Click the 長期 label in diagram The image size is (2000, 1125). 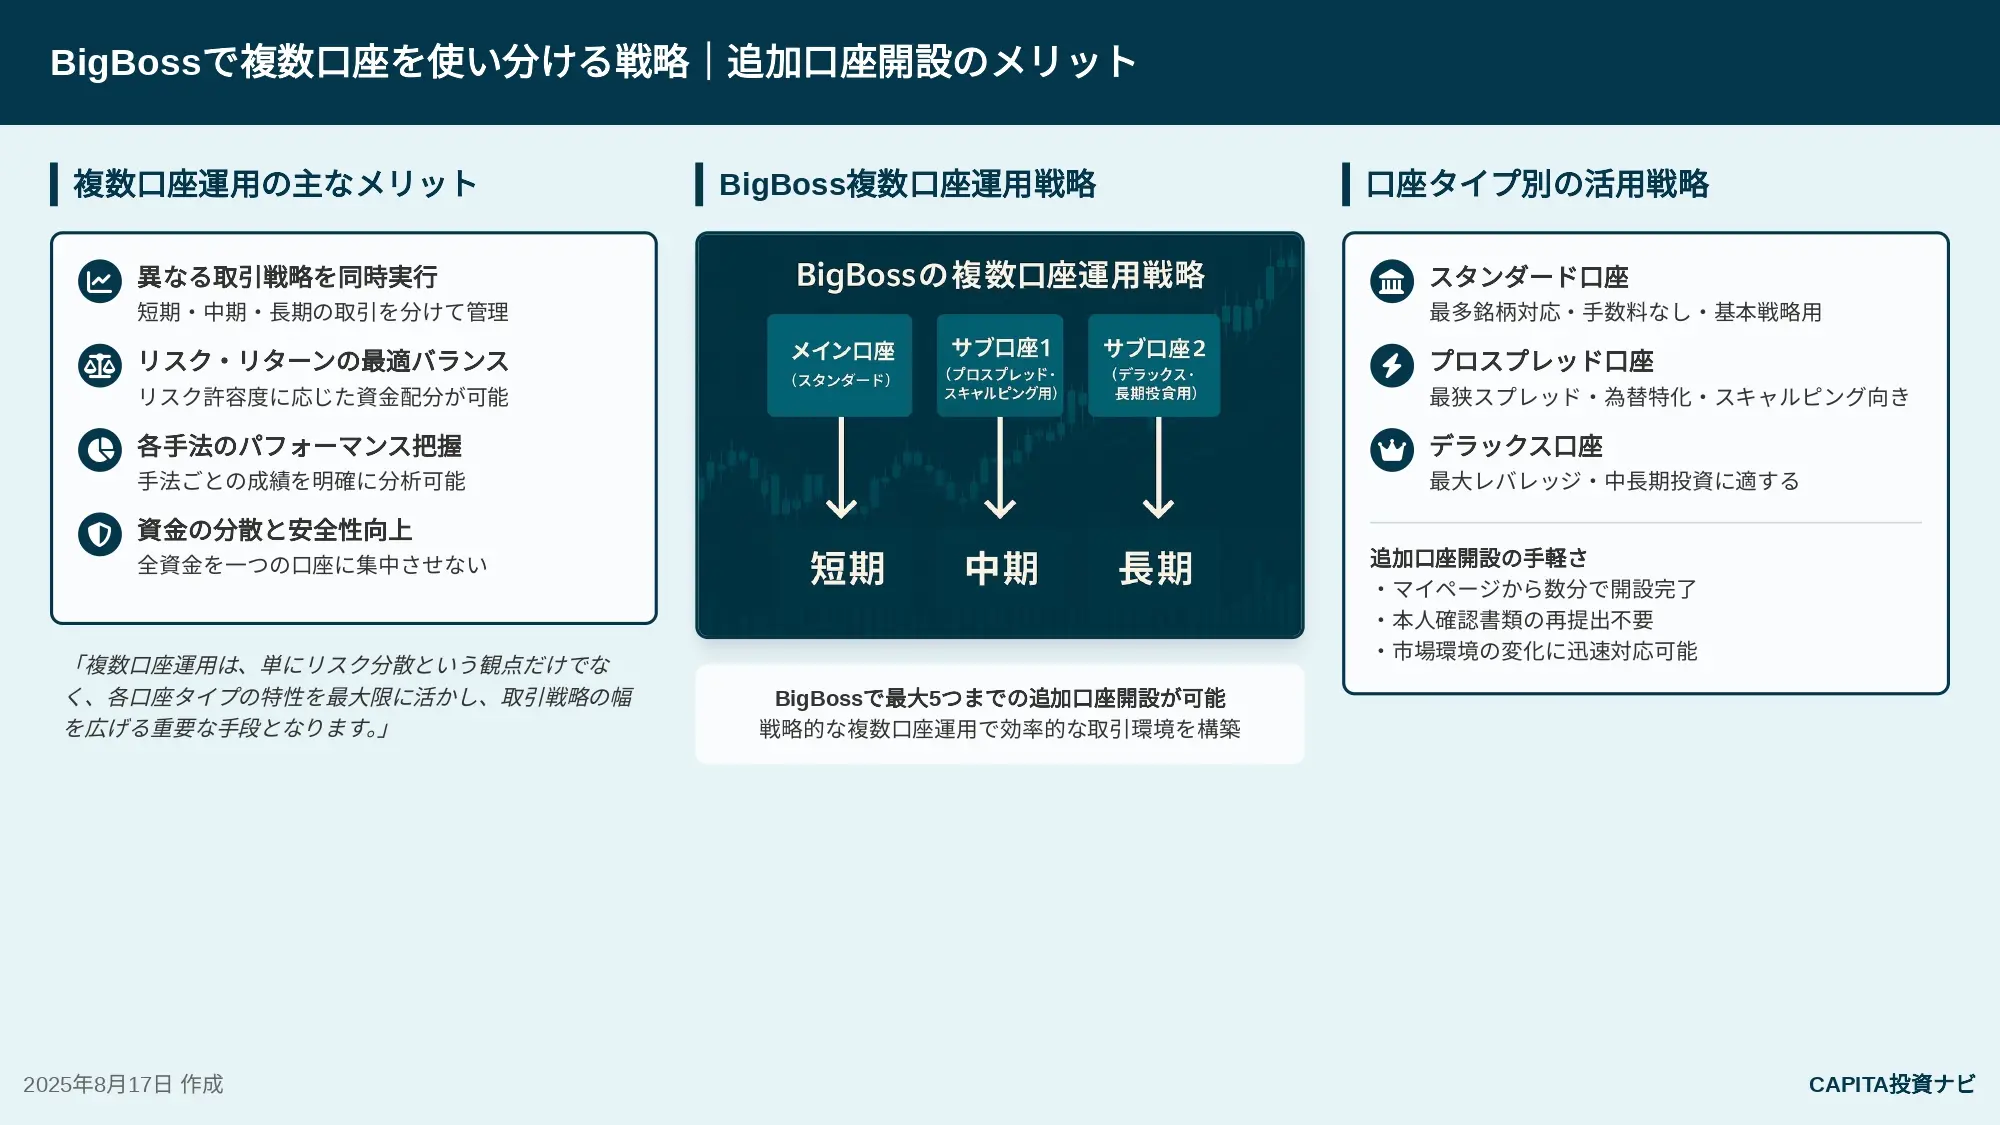click(1155, 569)
